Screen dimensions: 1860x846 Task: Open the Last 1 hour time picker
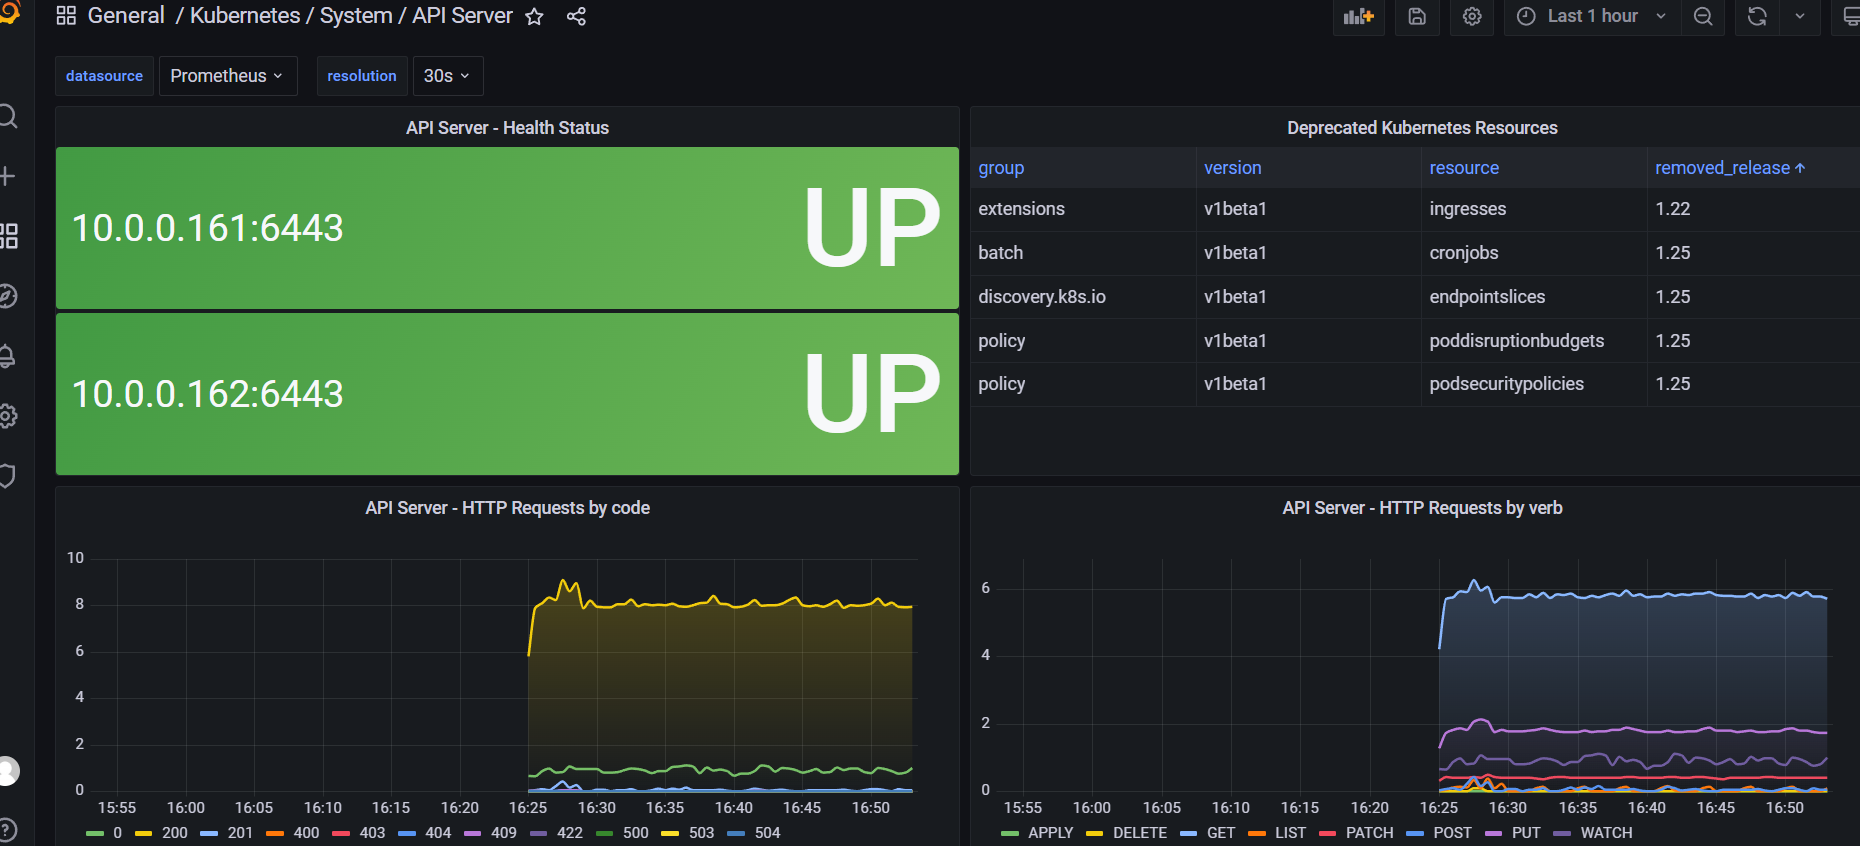(x=1592, y=17)
